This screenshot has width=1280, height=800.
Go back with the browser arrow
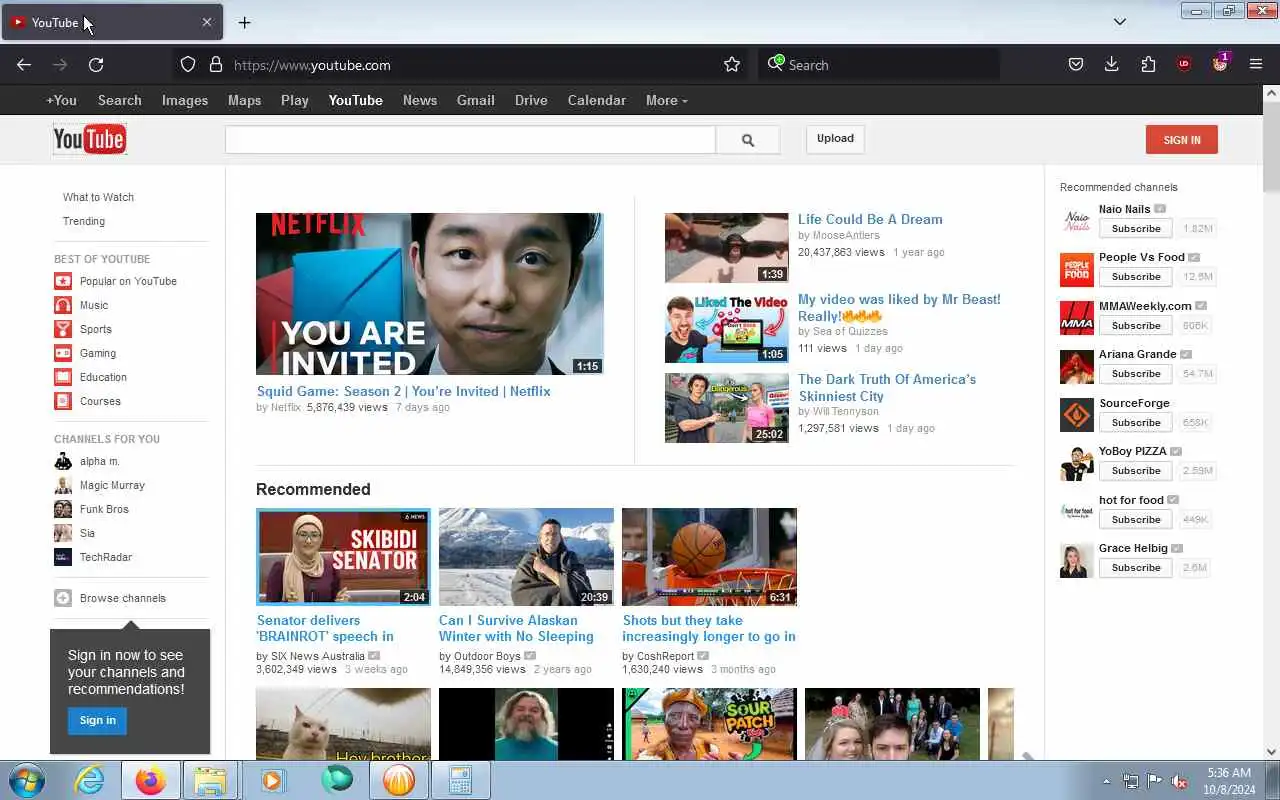(24, 65)
